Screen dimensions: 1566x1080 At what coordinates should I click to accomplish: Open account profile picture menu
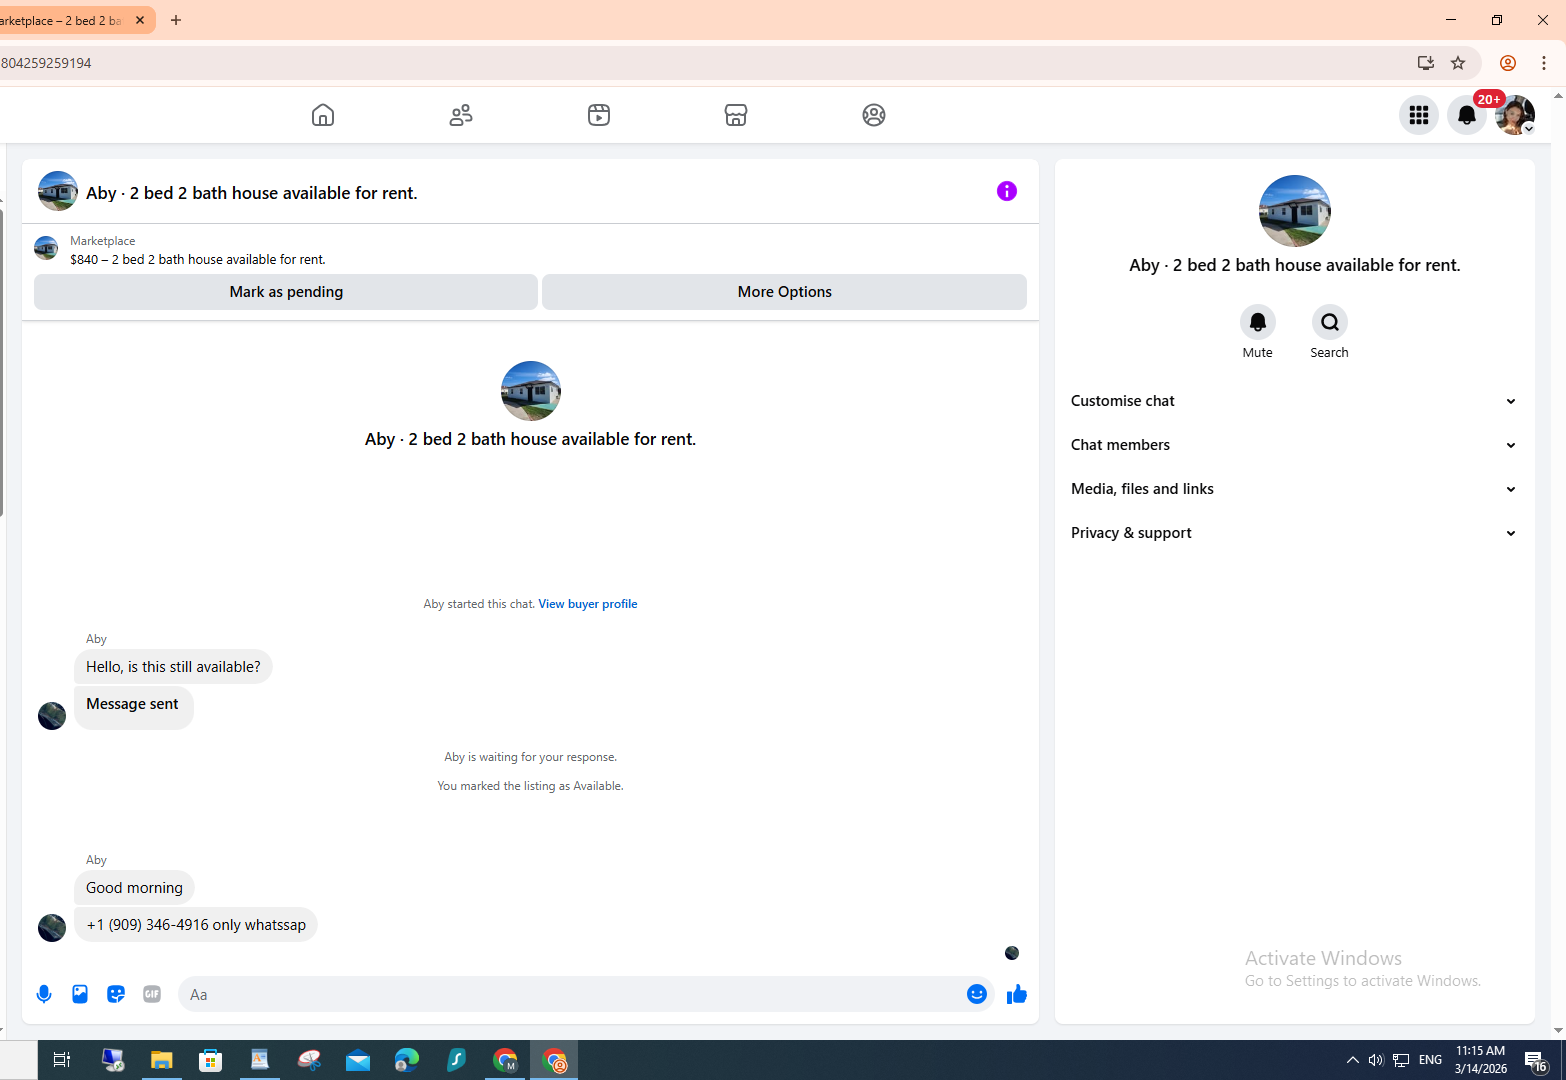coord(1515,115)
